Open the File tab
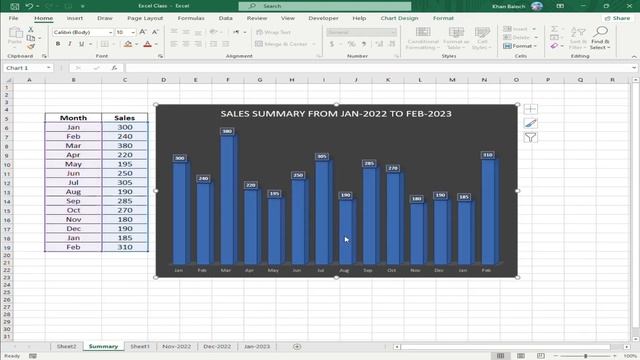The image size is (640, 360). (x=13, y=18)
